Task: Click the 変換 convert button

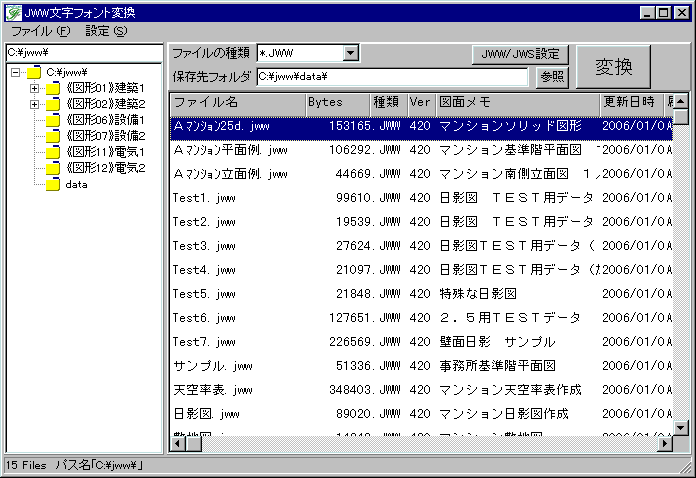Action: 613,67
